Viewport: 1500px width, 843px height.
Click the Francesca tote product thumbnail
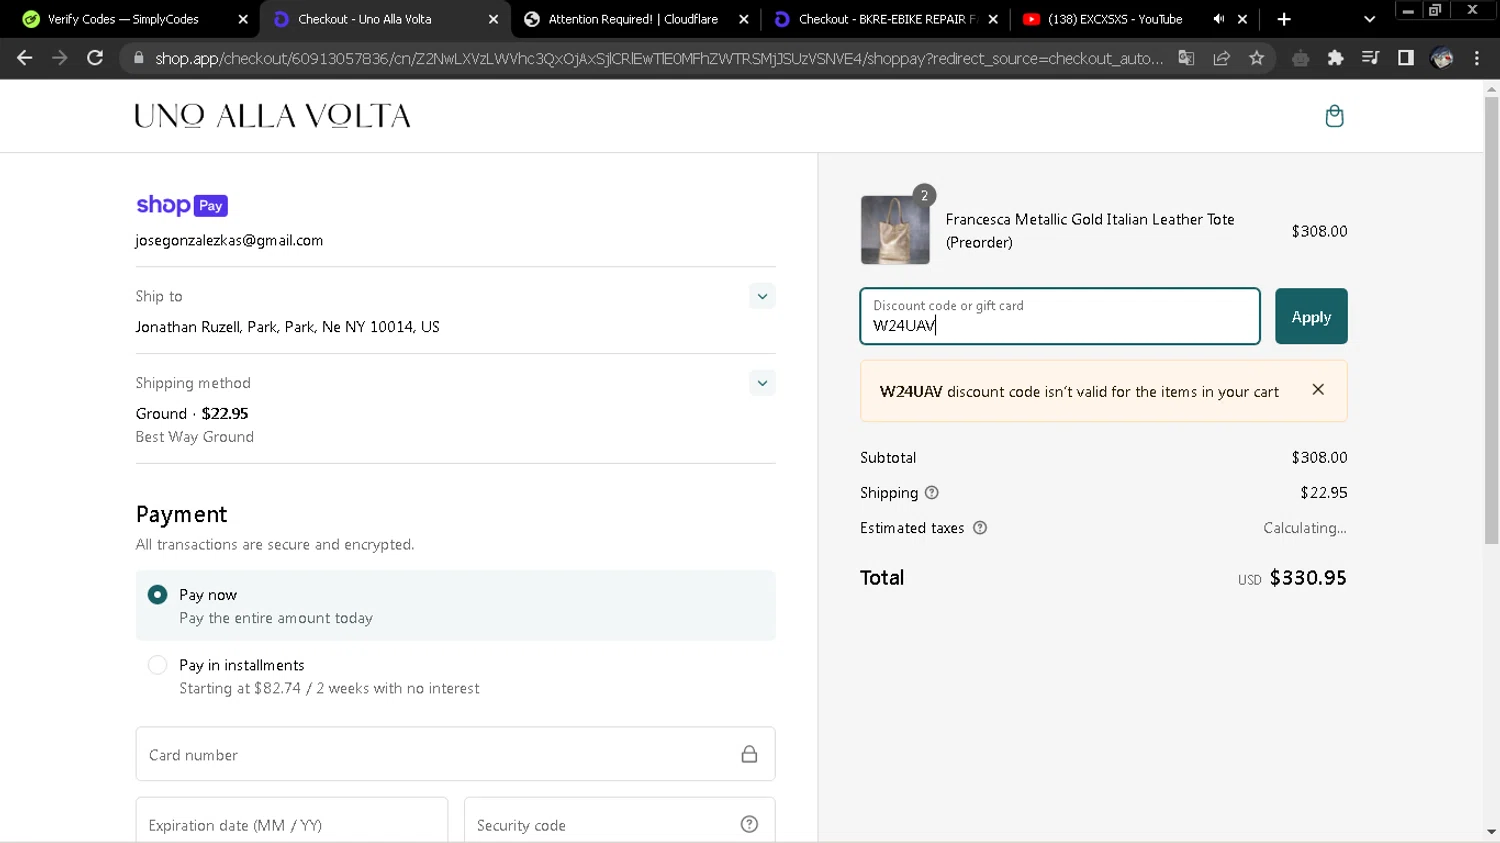(x=895, y=230)
